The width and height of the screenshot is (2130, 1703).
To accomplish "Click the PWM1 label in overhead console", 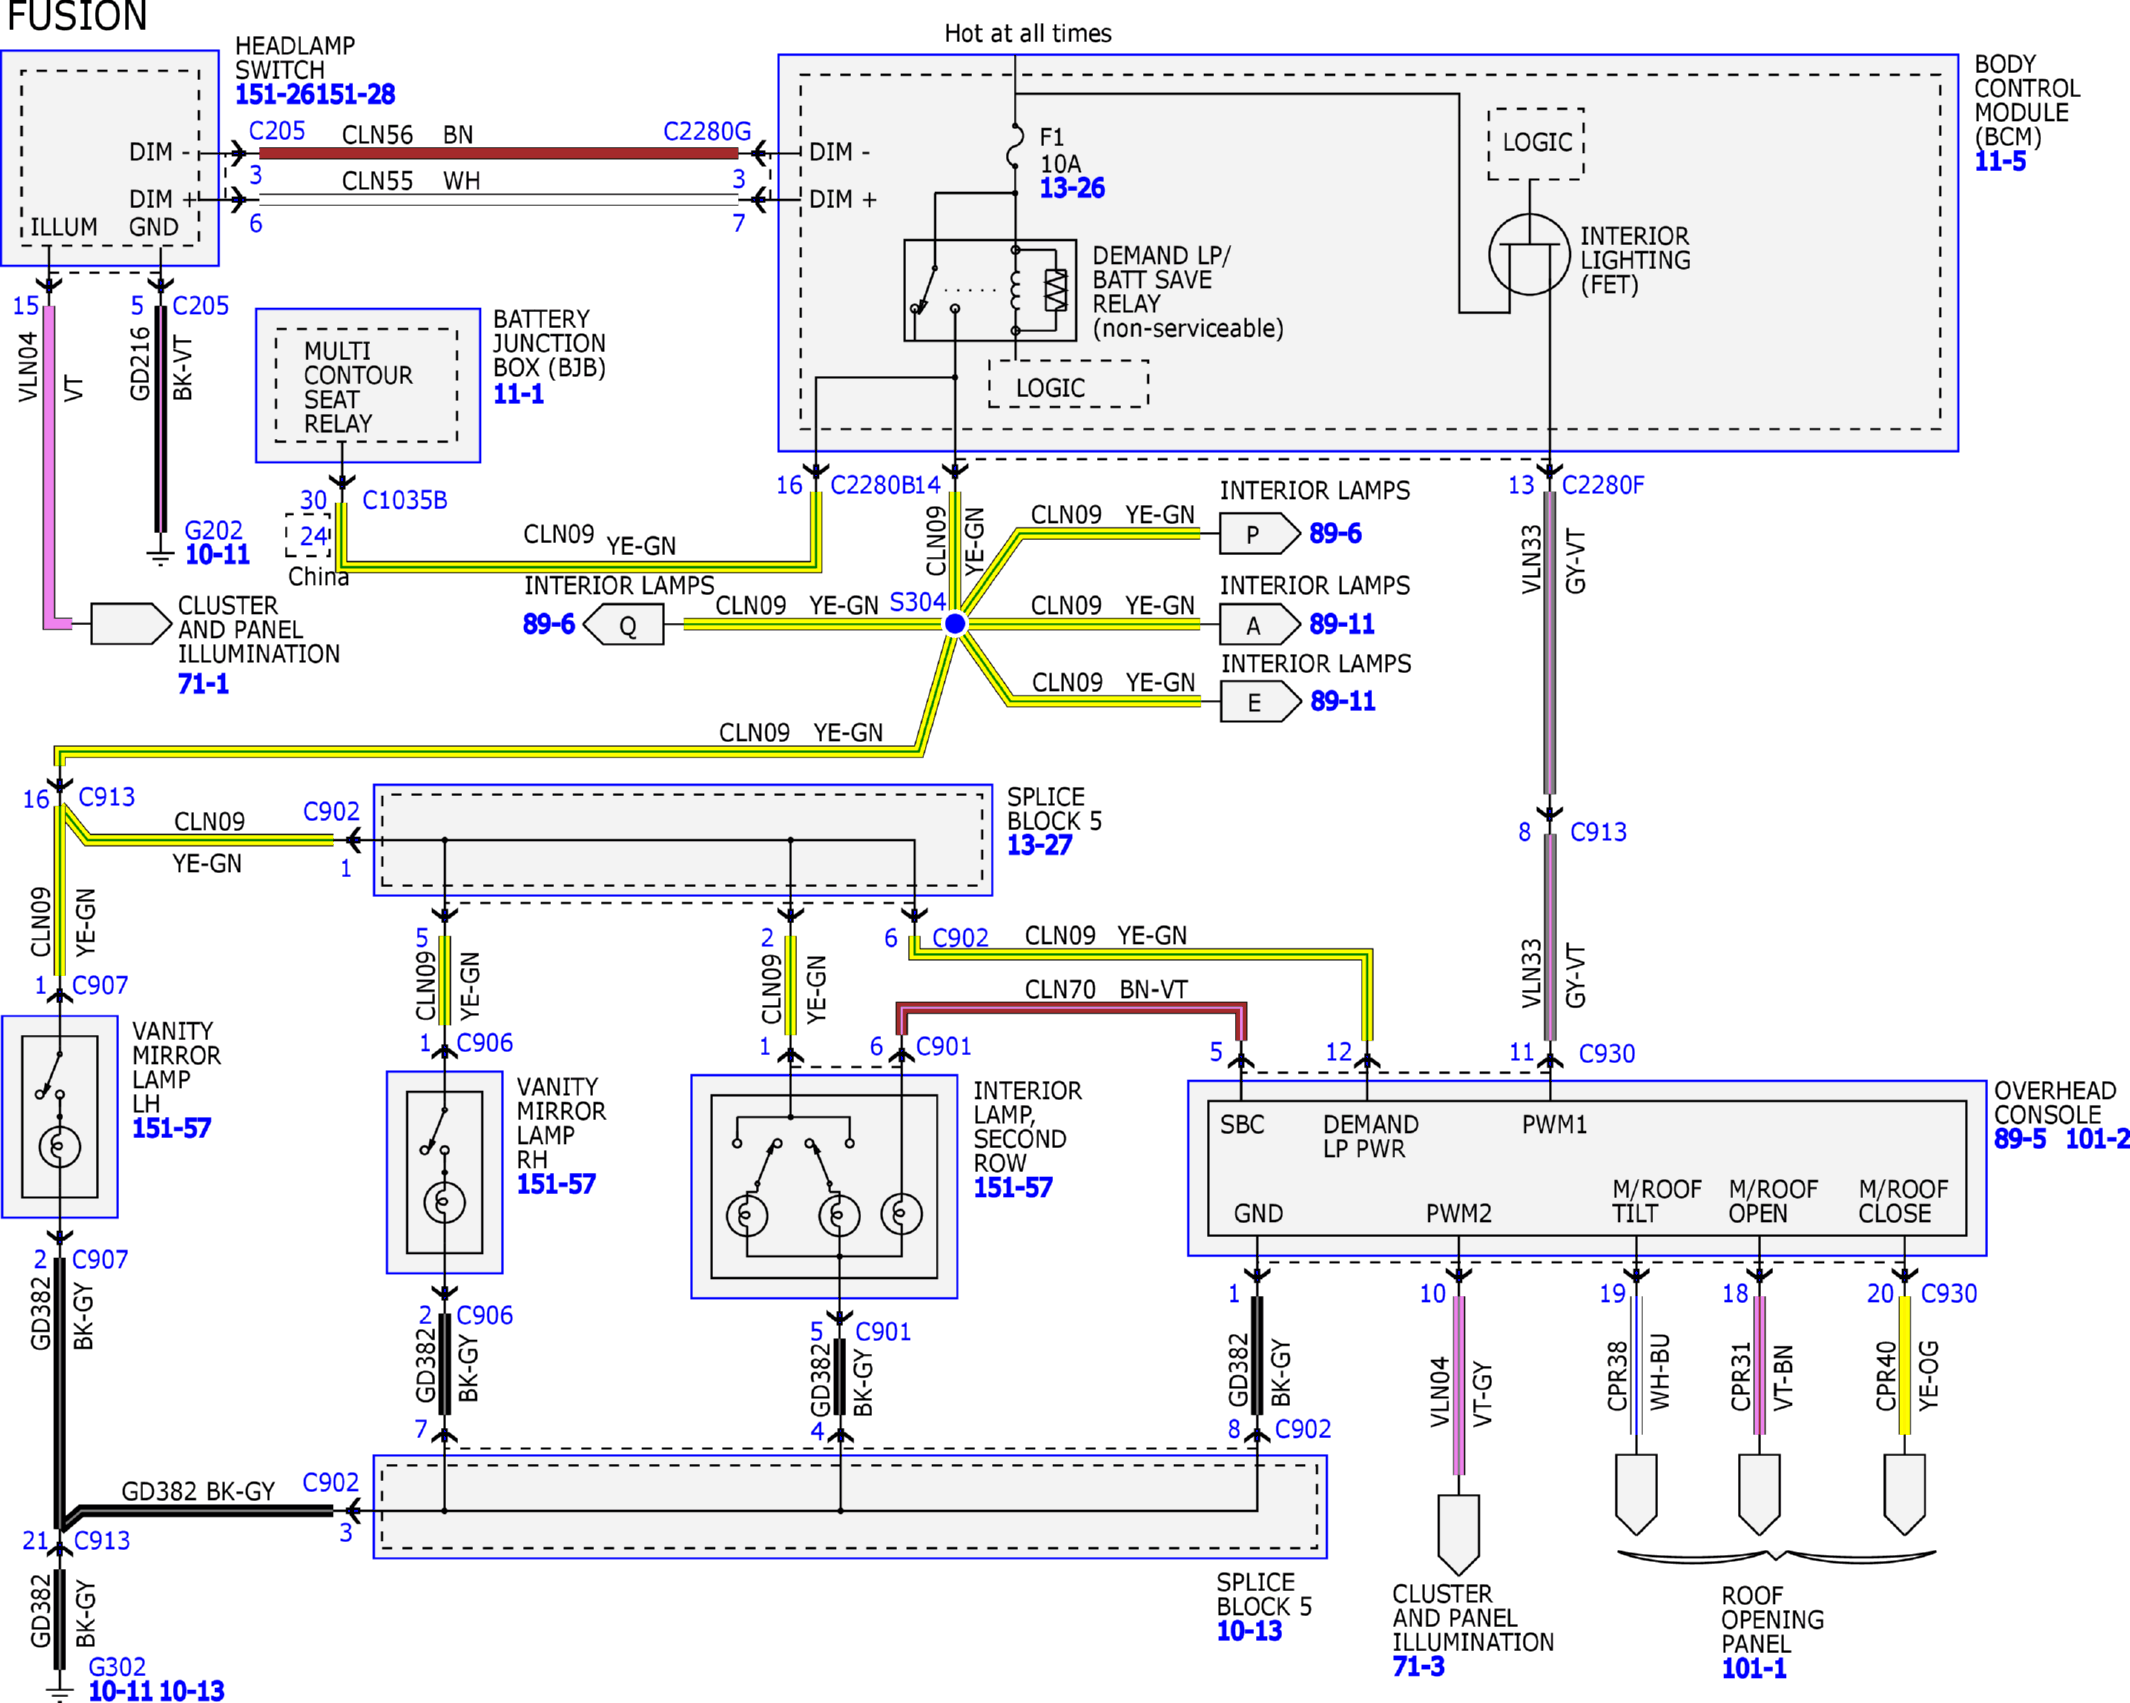I will (1554, 1125).
